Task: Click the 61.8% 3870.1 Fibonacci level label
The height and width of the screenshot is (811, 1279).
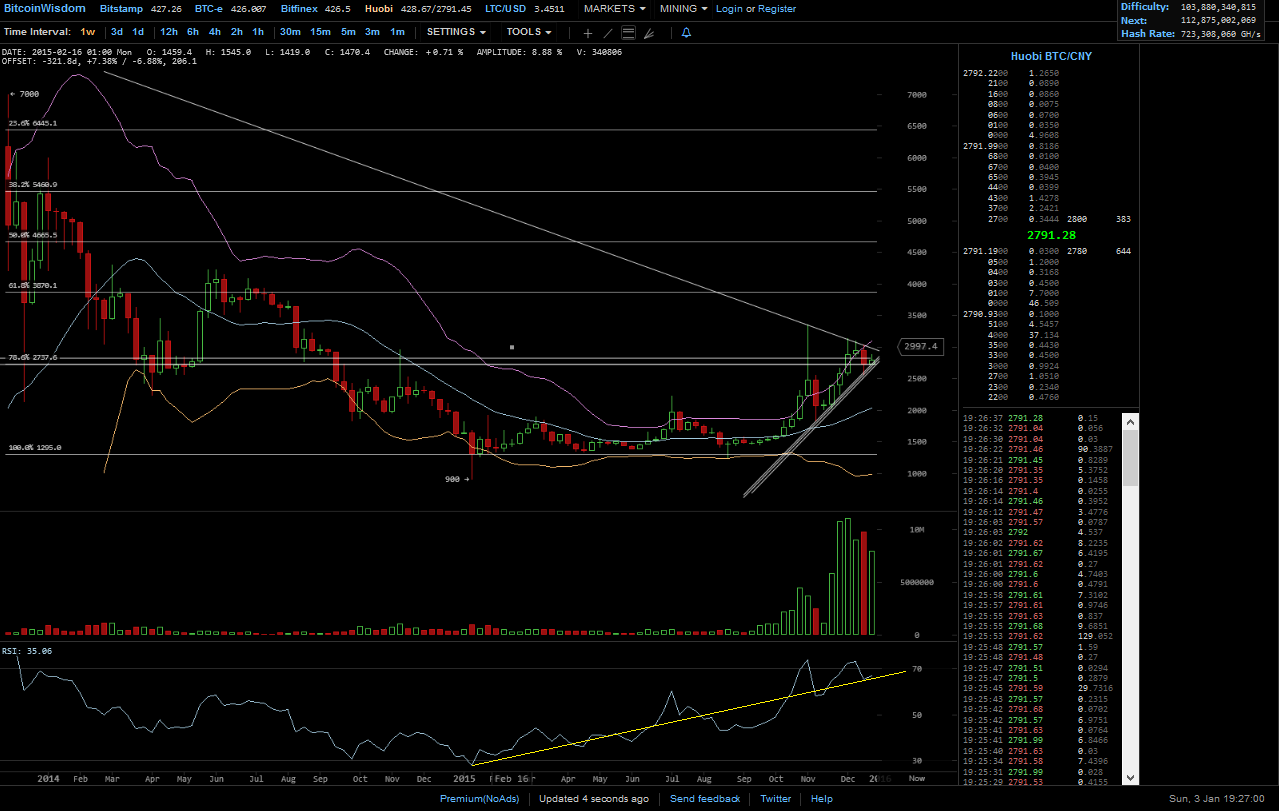Action: point(33,286)
